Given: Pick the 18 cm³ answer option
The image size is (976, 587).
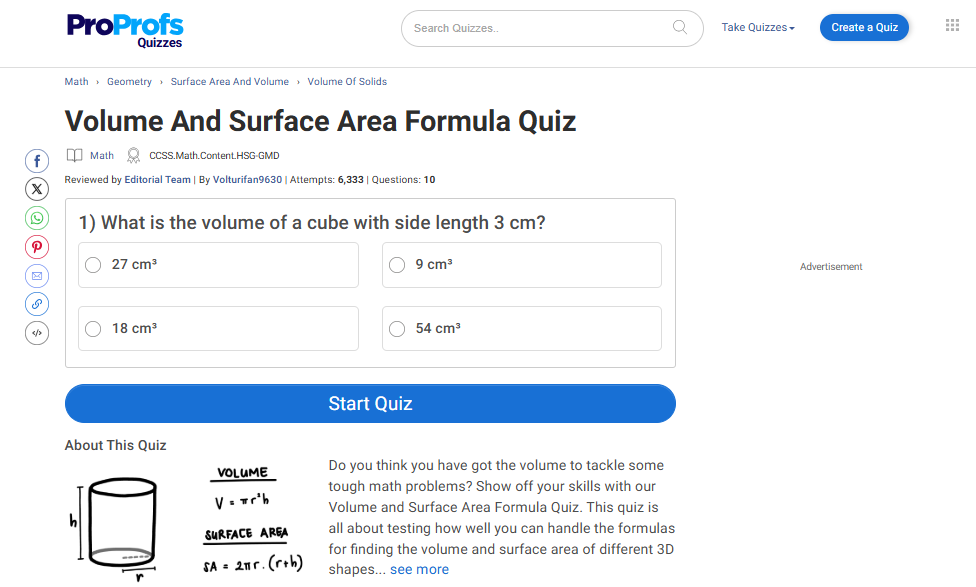Looking at the screenshot, I should [94, 329].
